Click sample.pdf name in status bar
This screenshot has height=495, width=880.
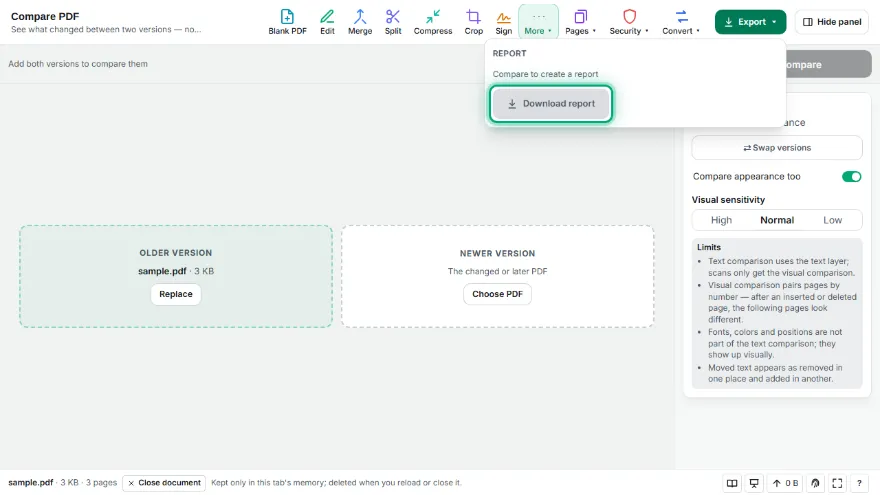pyautogui.click(x=30, y=483)
